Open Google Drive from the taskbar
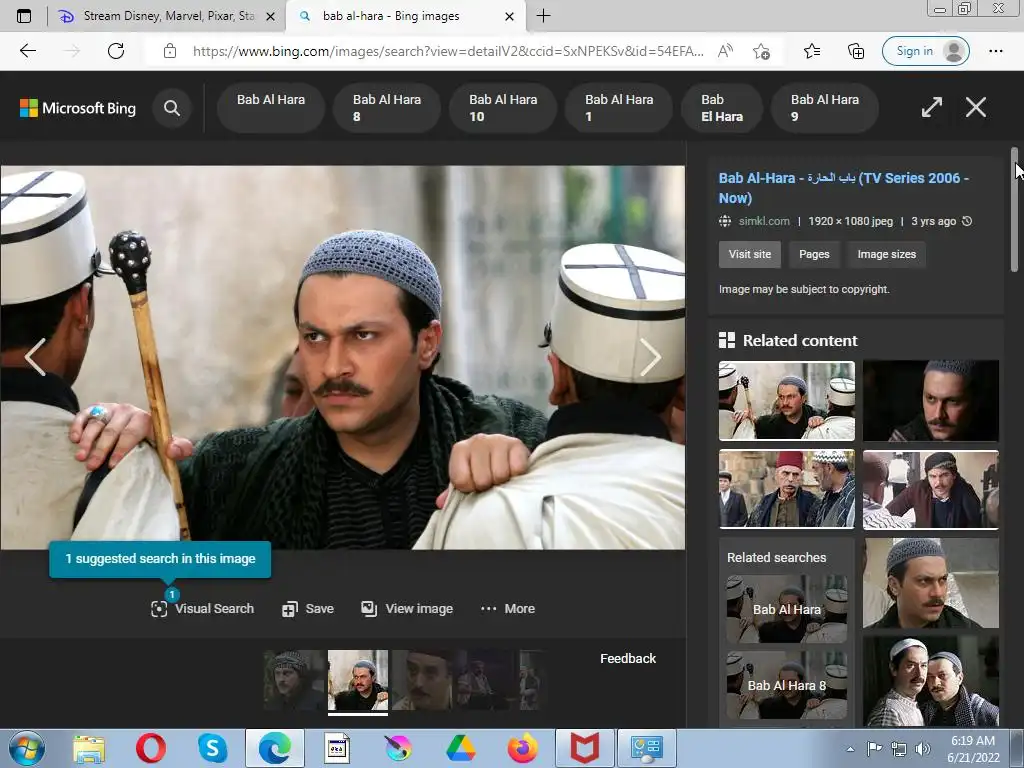This screenshot has height=768, width=1024. [x=460, y=748]
